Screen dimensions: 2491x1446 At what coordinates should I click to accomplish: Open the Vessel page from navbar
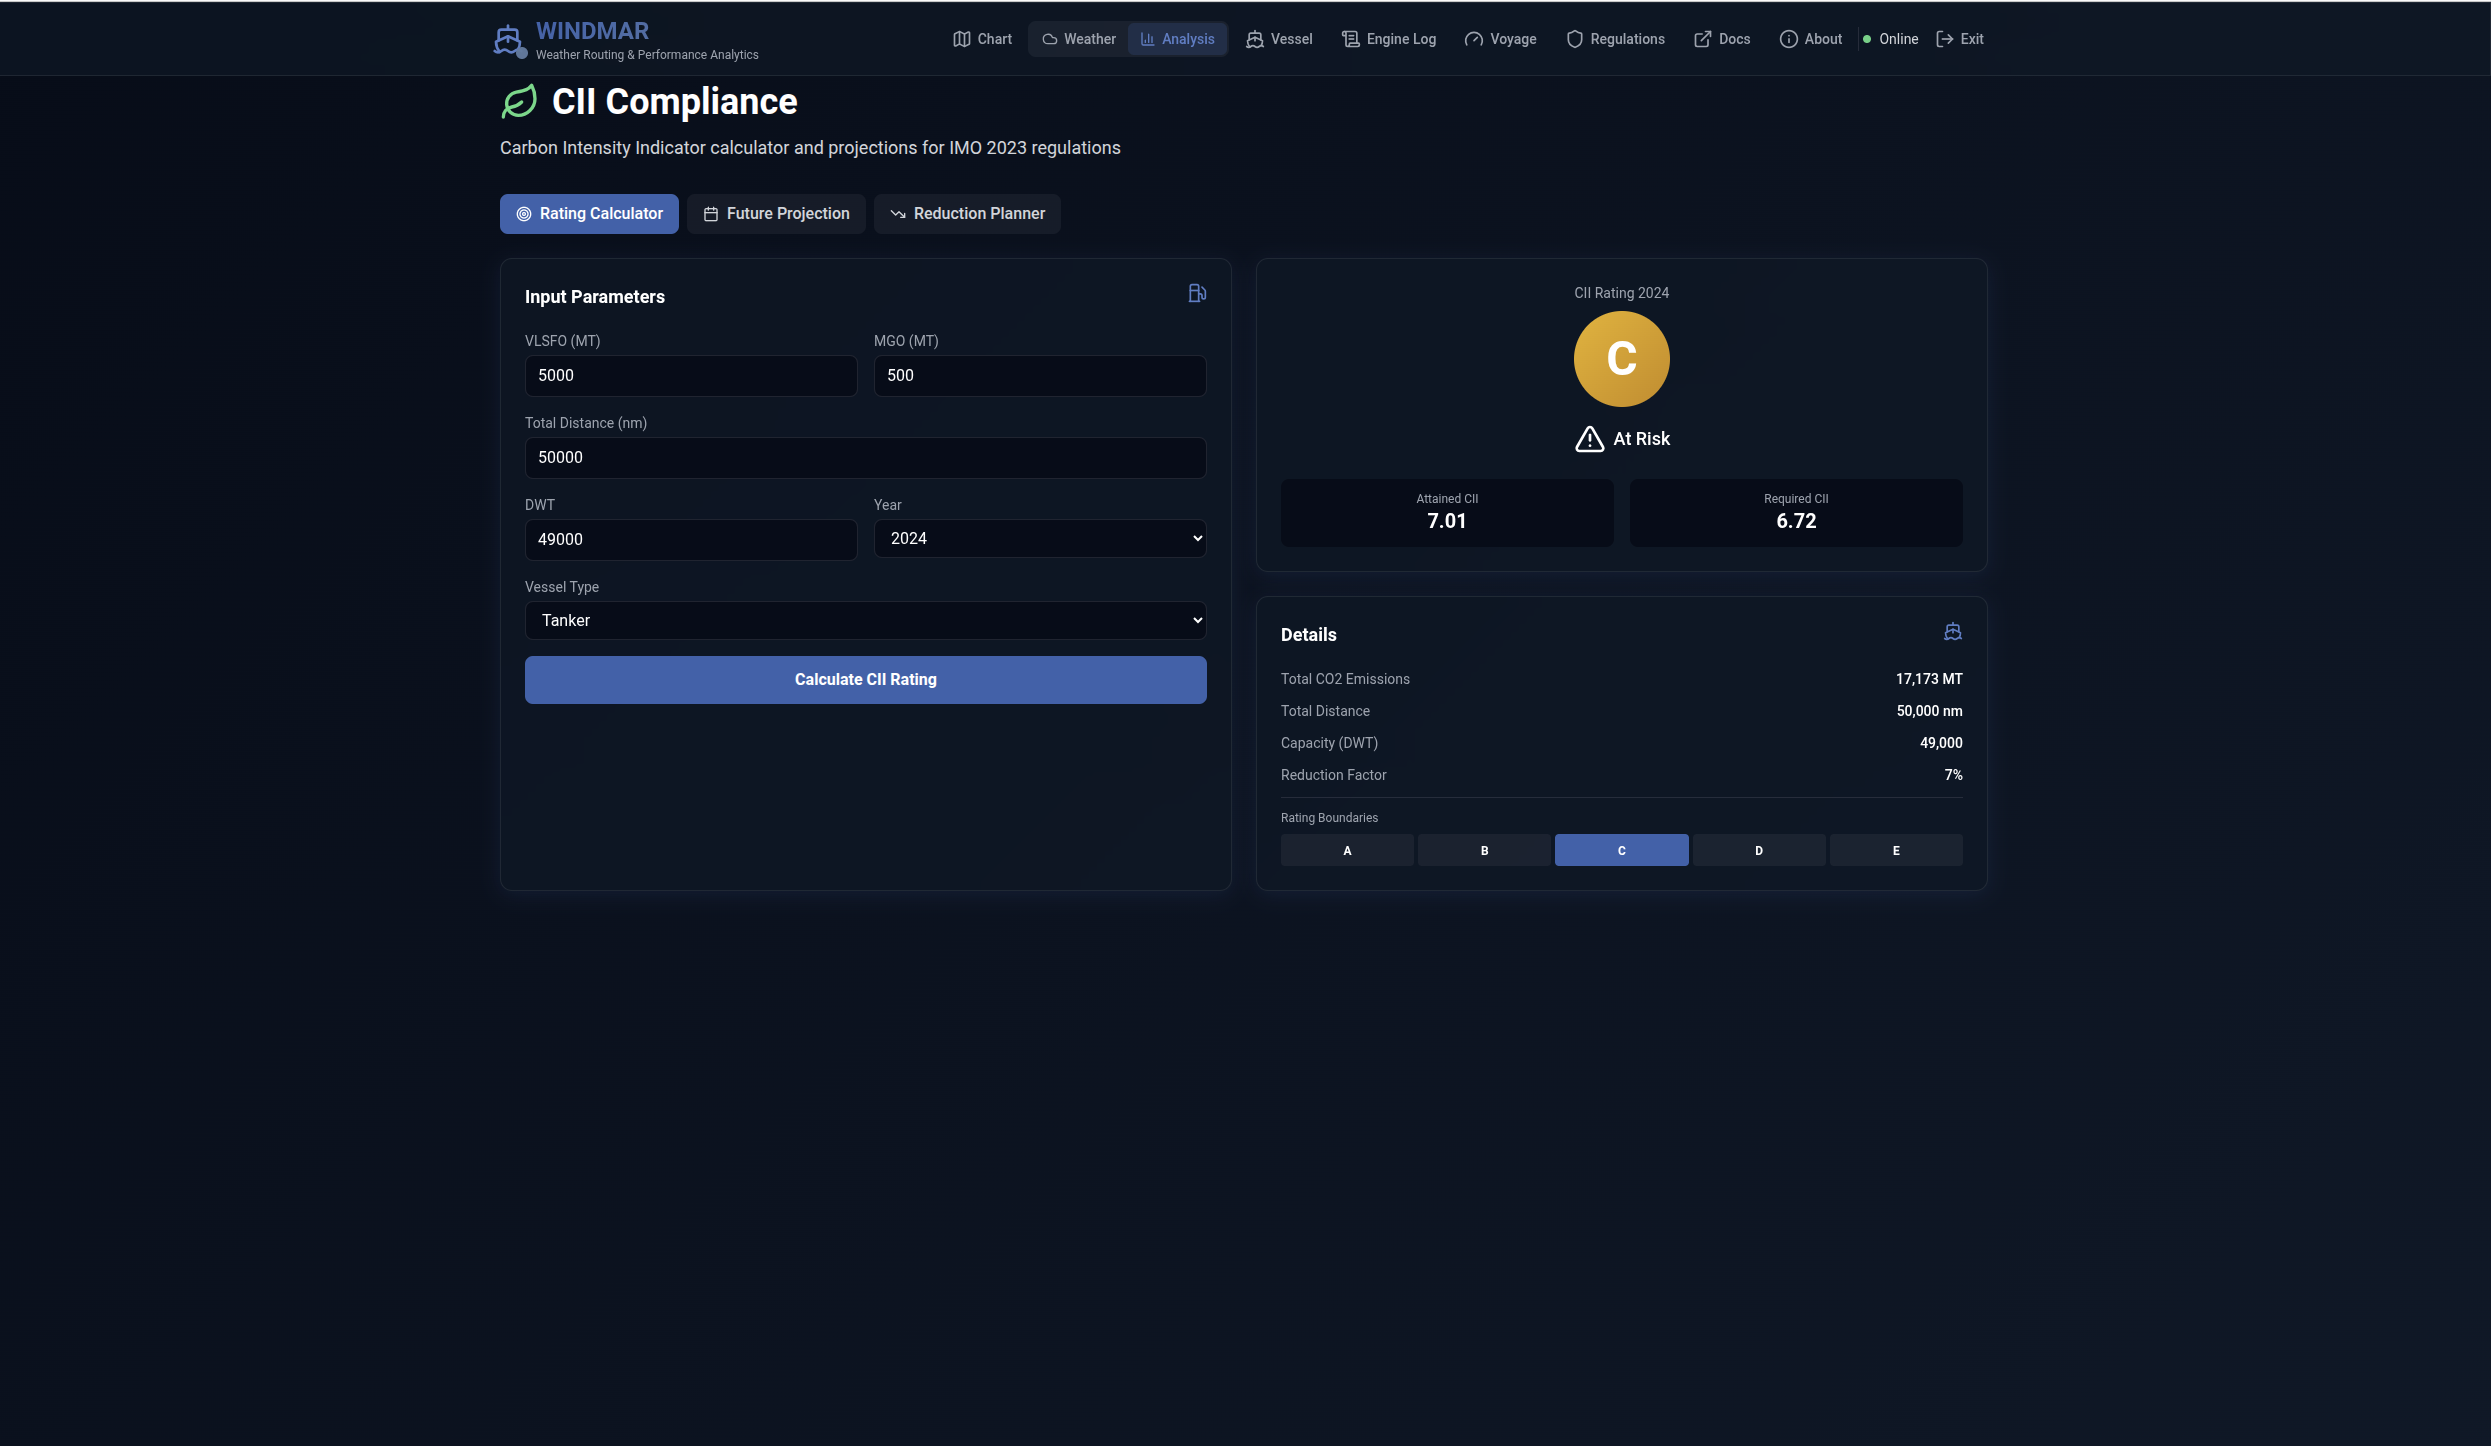click(x=1279, y=39)
